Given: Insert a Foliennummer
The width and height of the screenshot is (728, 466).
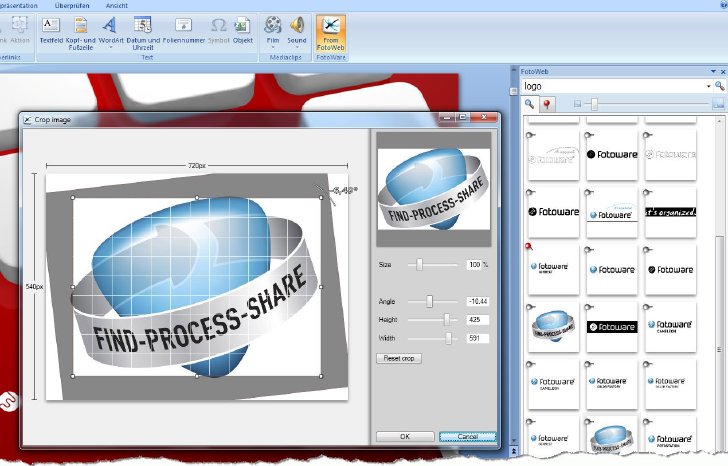Looking at the screenshot, I should pyautogui.click(x=183, y=30).
